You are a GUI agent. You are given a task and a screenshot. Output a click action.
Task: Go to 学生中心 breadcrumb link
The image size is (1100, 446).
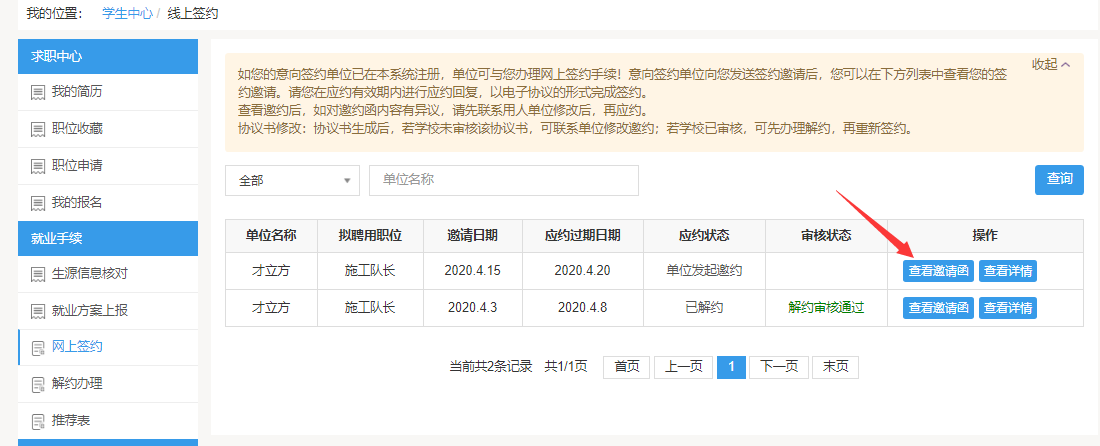pos(126,14)
